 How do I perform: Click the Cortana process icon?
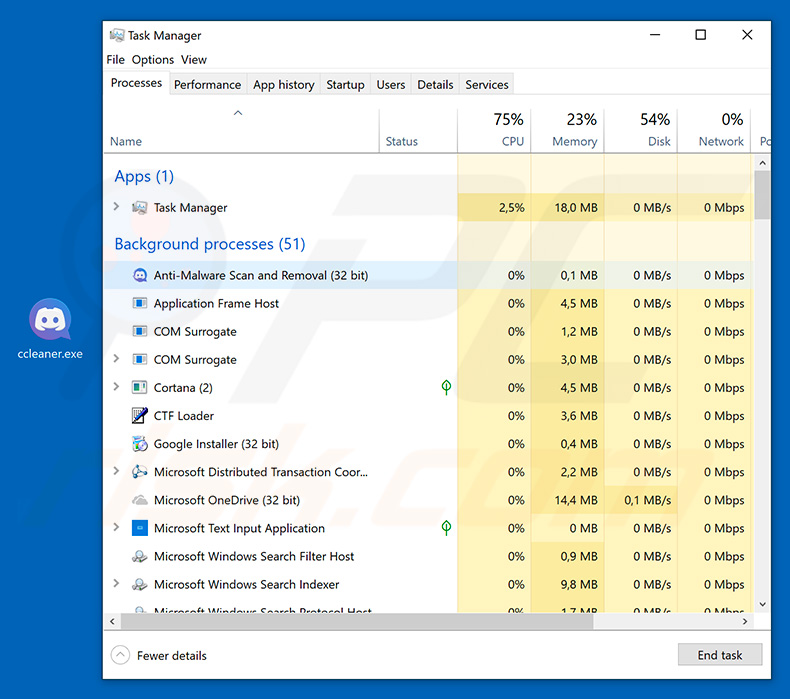pos(140,388)
